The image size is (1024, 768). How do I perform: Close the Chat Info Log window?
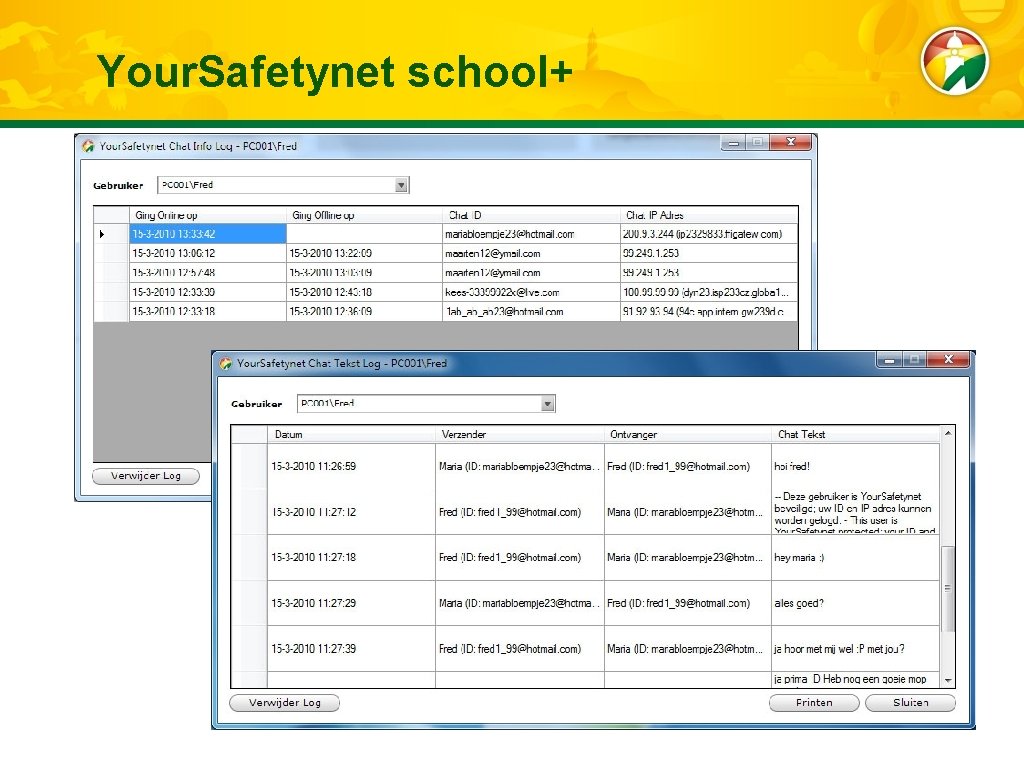790,142
